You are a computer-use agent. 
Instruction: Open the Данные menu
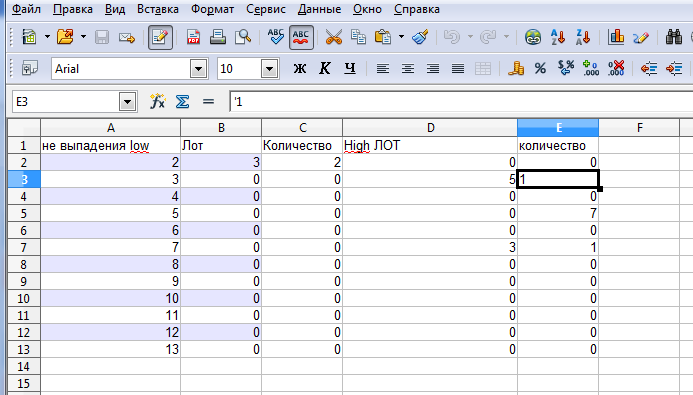(320, 9)
